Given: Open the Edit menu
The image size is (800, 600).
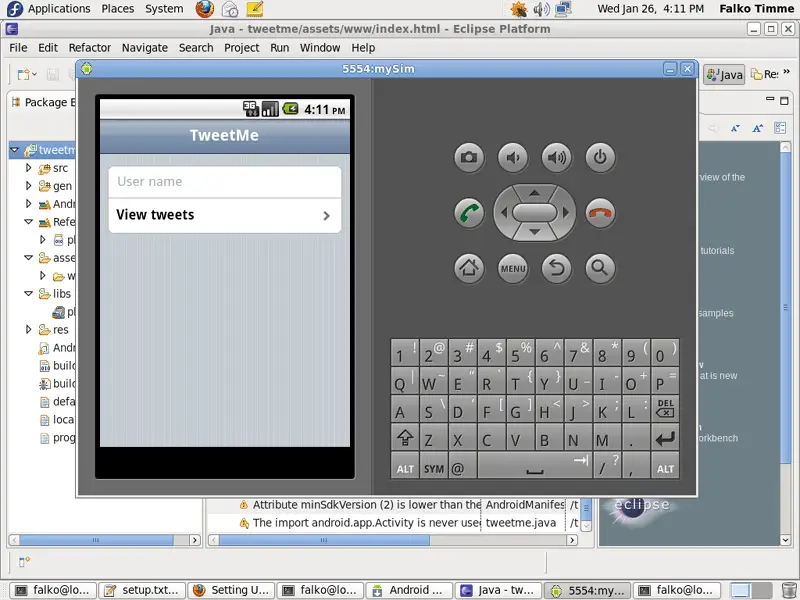Looking at the screenshot, I should tap(48, 47).
